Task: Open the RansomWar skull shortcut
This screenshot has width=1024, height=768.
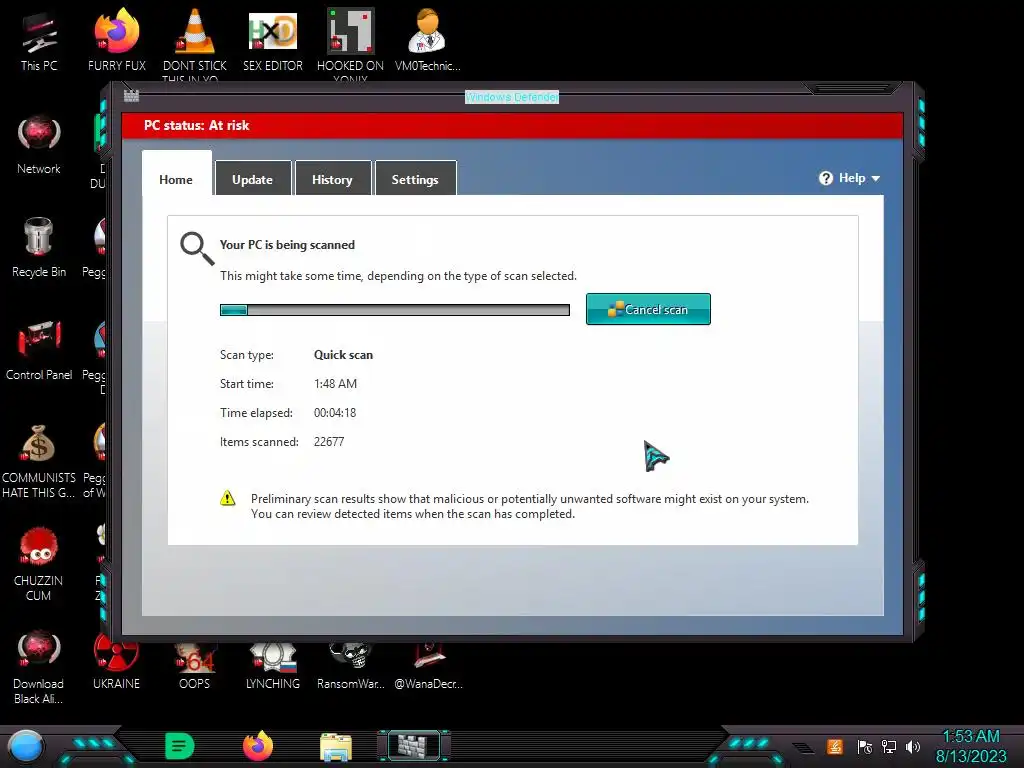Action: point(350,665)
